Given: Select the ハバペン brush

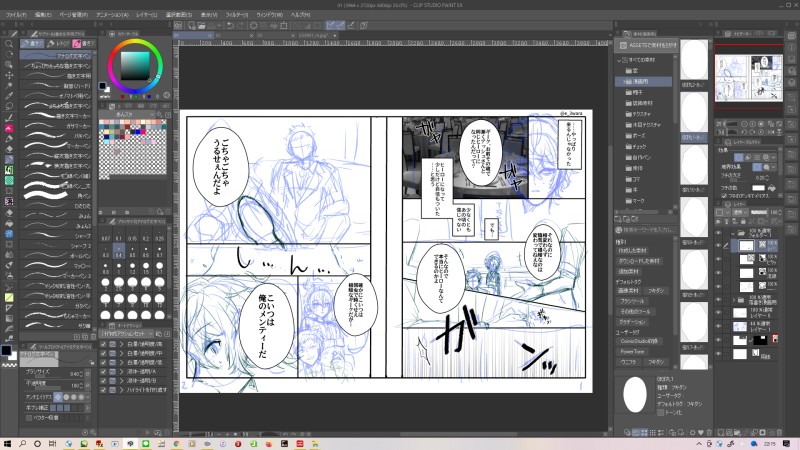Looking at the screenshot, I should click(x=56, y=136).
